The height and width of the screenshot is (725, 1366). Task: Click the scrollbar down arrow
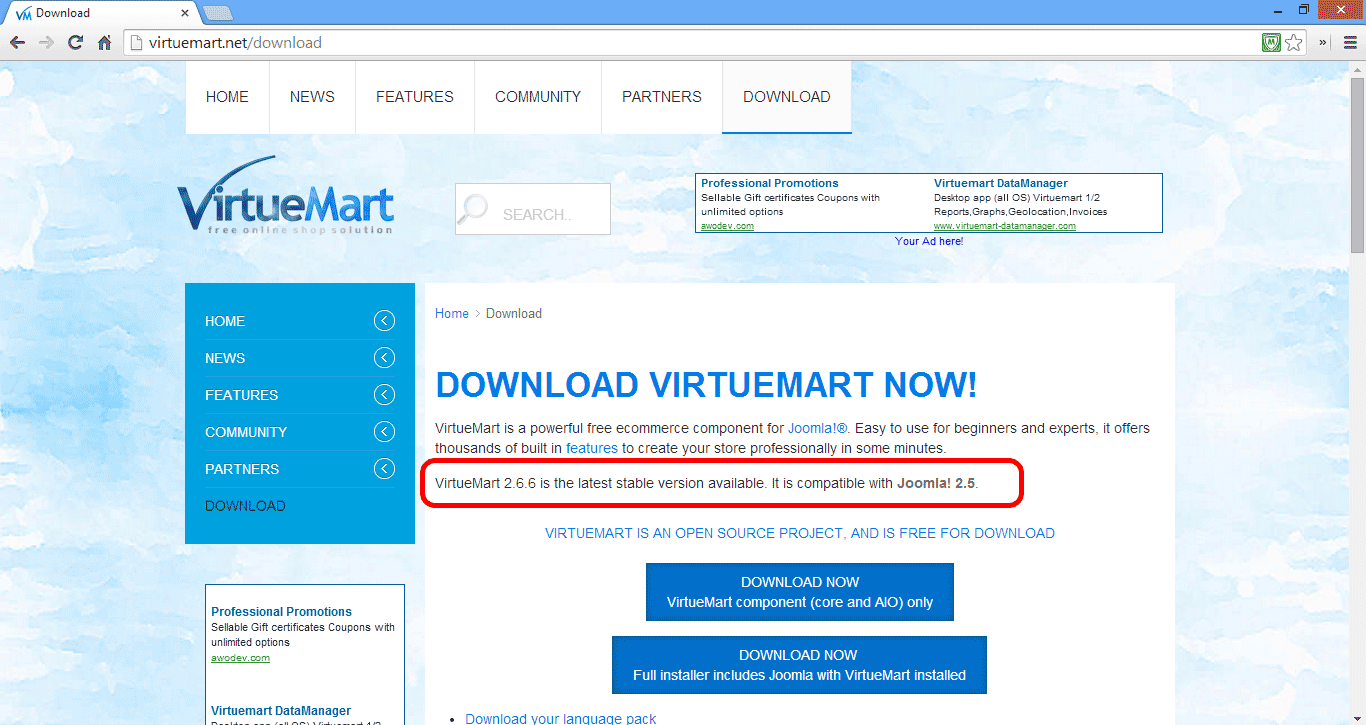tap(1357, 716)
